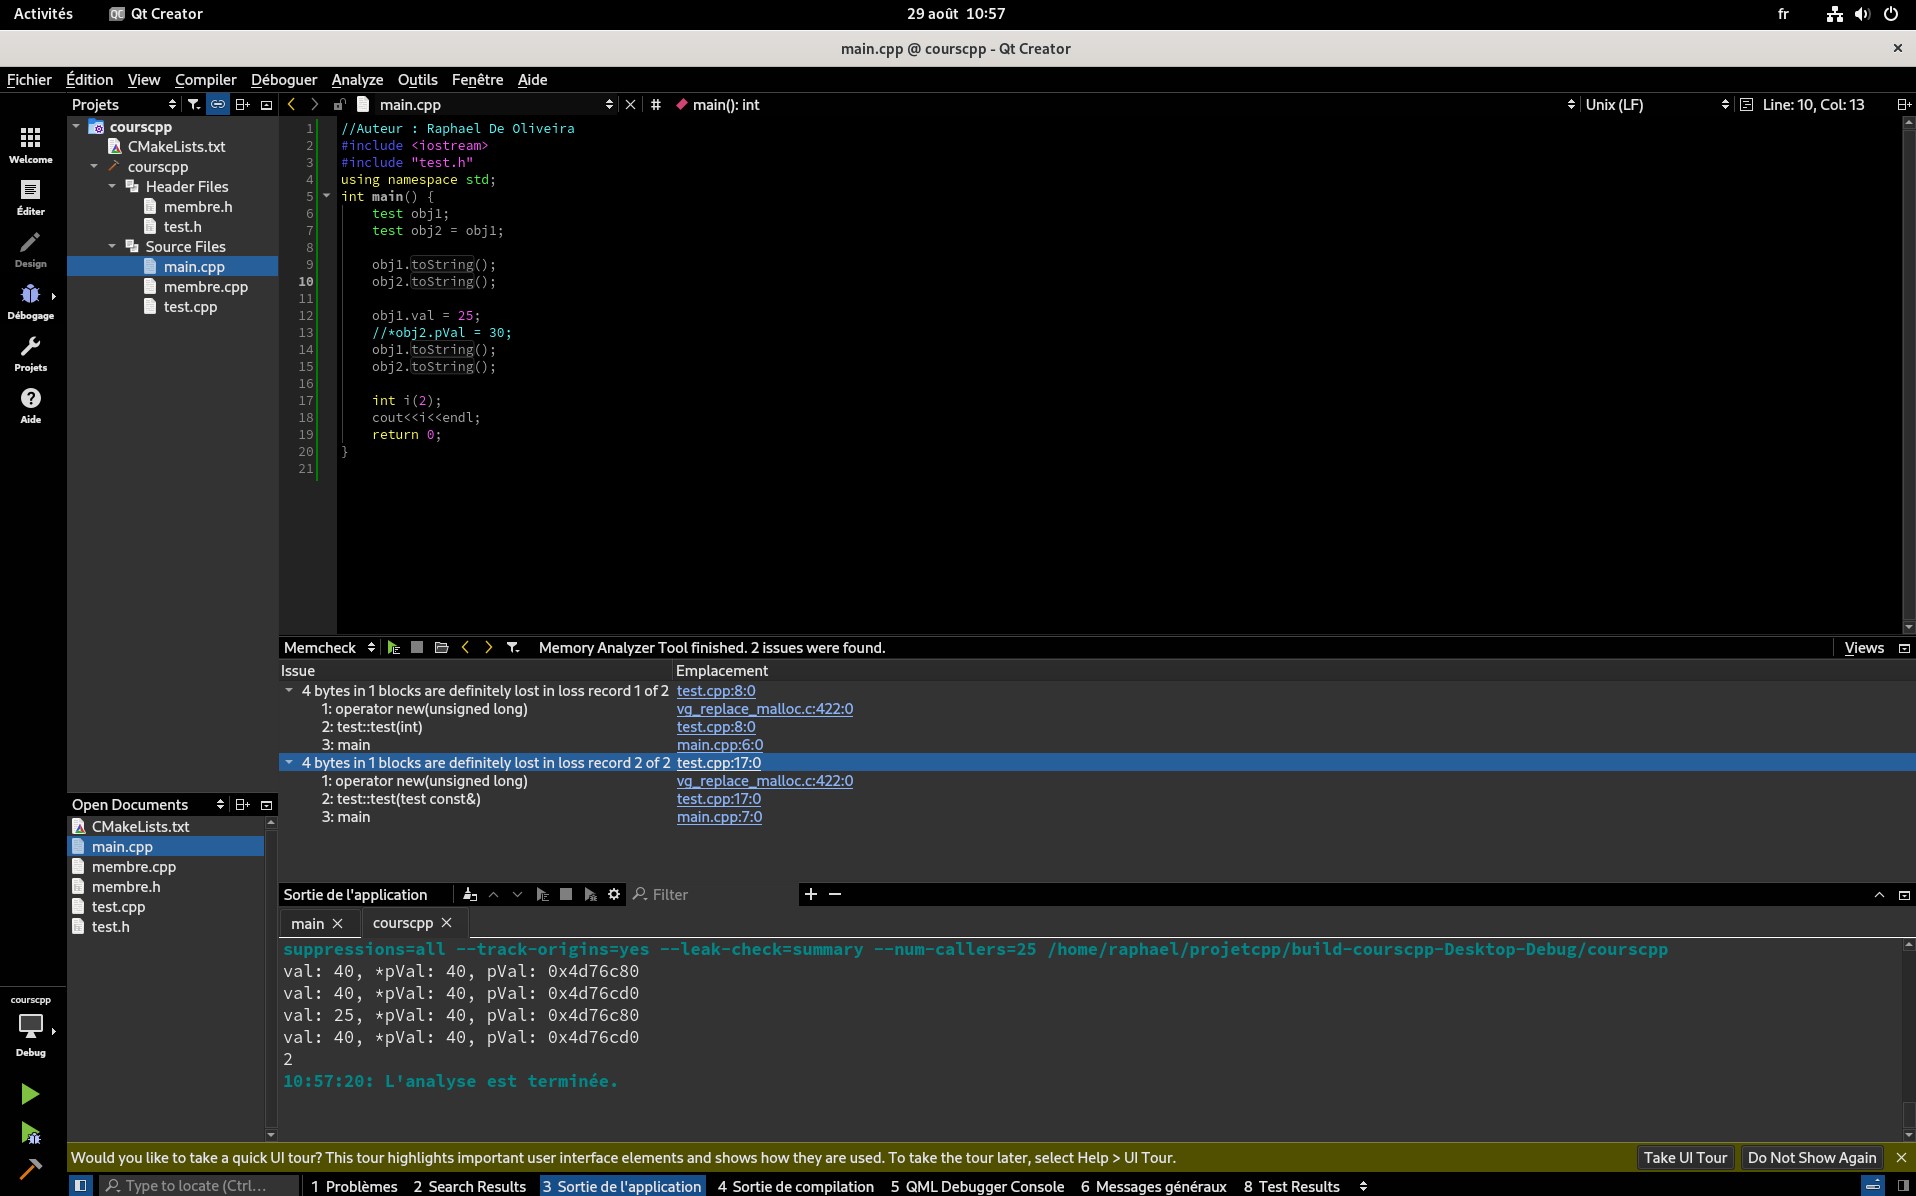Collapse the first definitely lost issue
The height and width of the screenshot is (1196, 1916).
[289, 691]
